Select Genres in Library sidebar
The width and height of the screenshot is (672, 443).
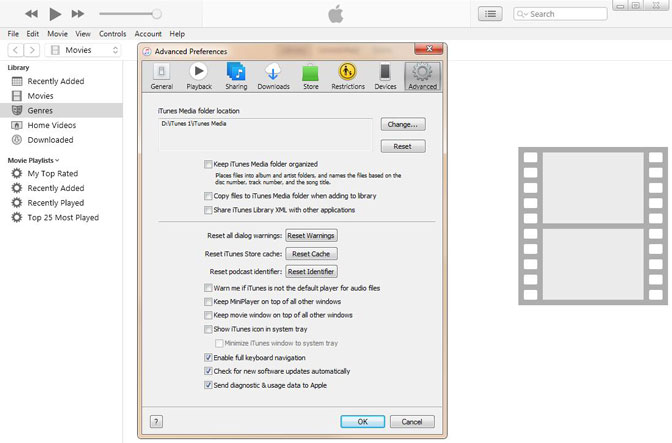[61, 110]
